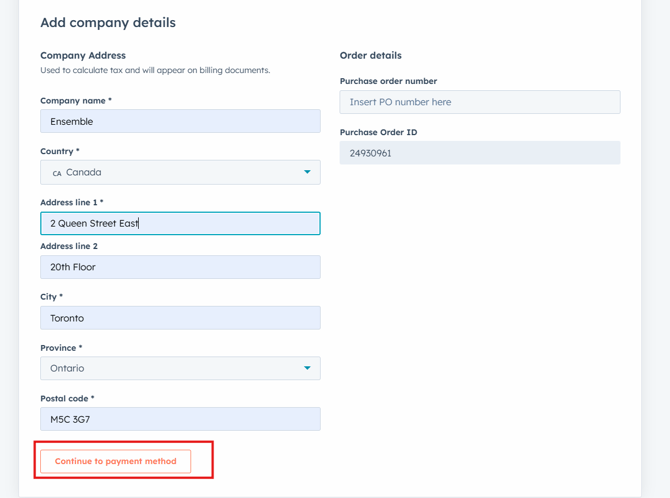This screenshot has height=498, width=670.
Task: Click the Address line 1 input
Action: pos(180,223)
